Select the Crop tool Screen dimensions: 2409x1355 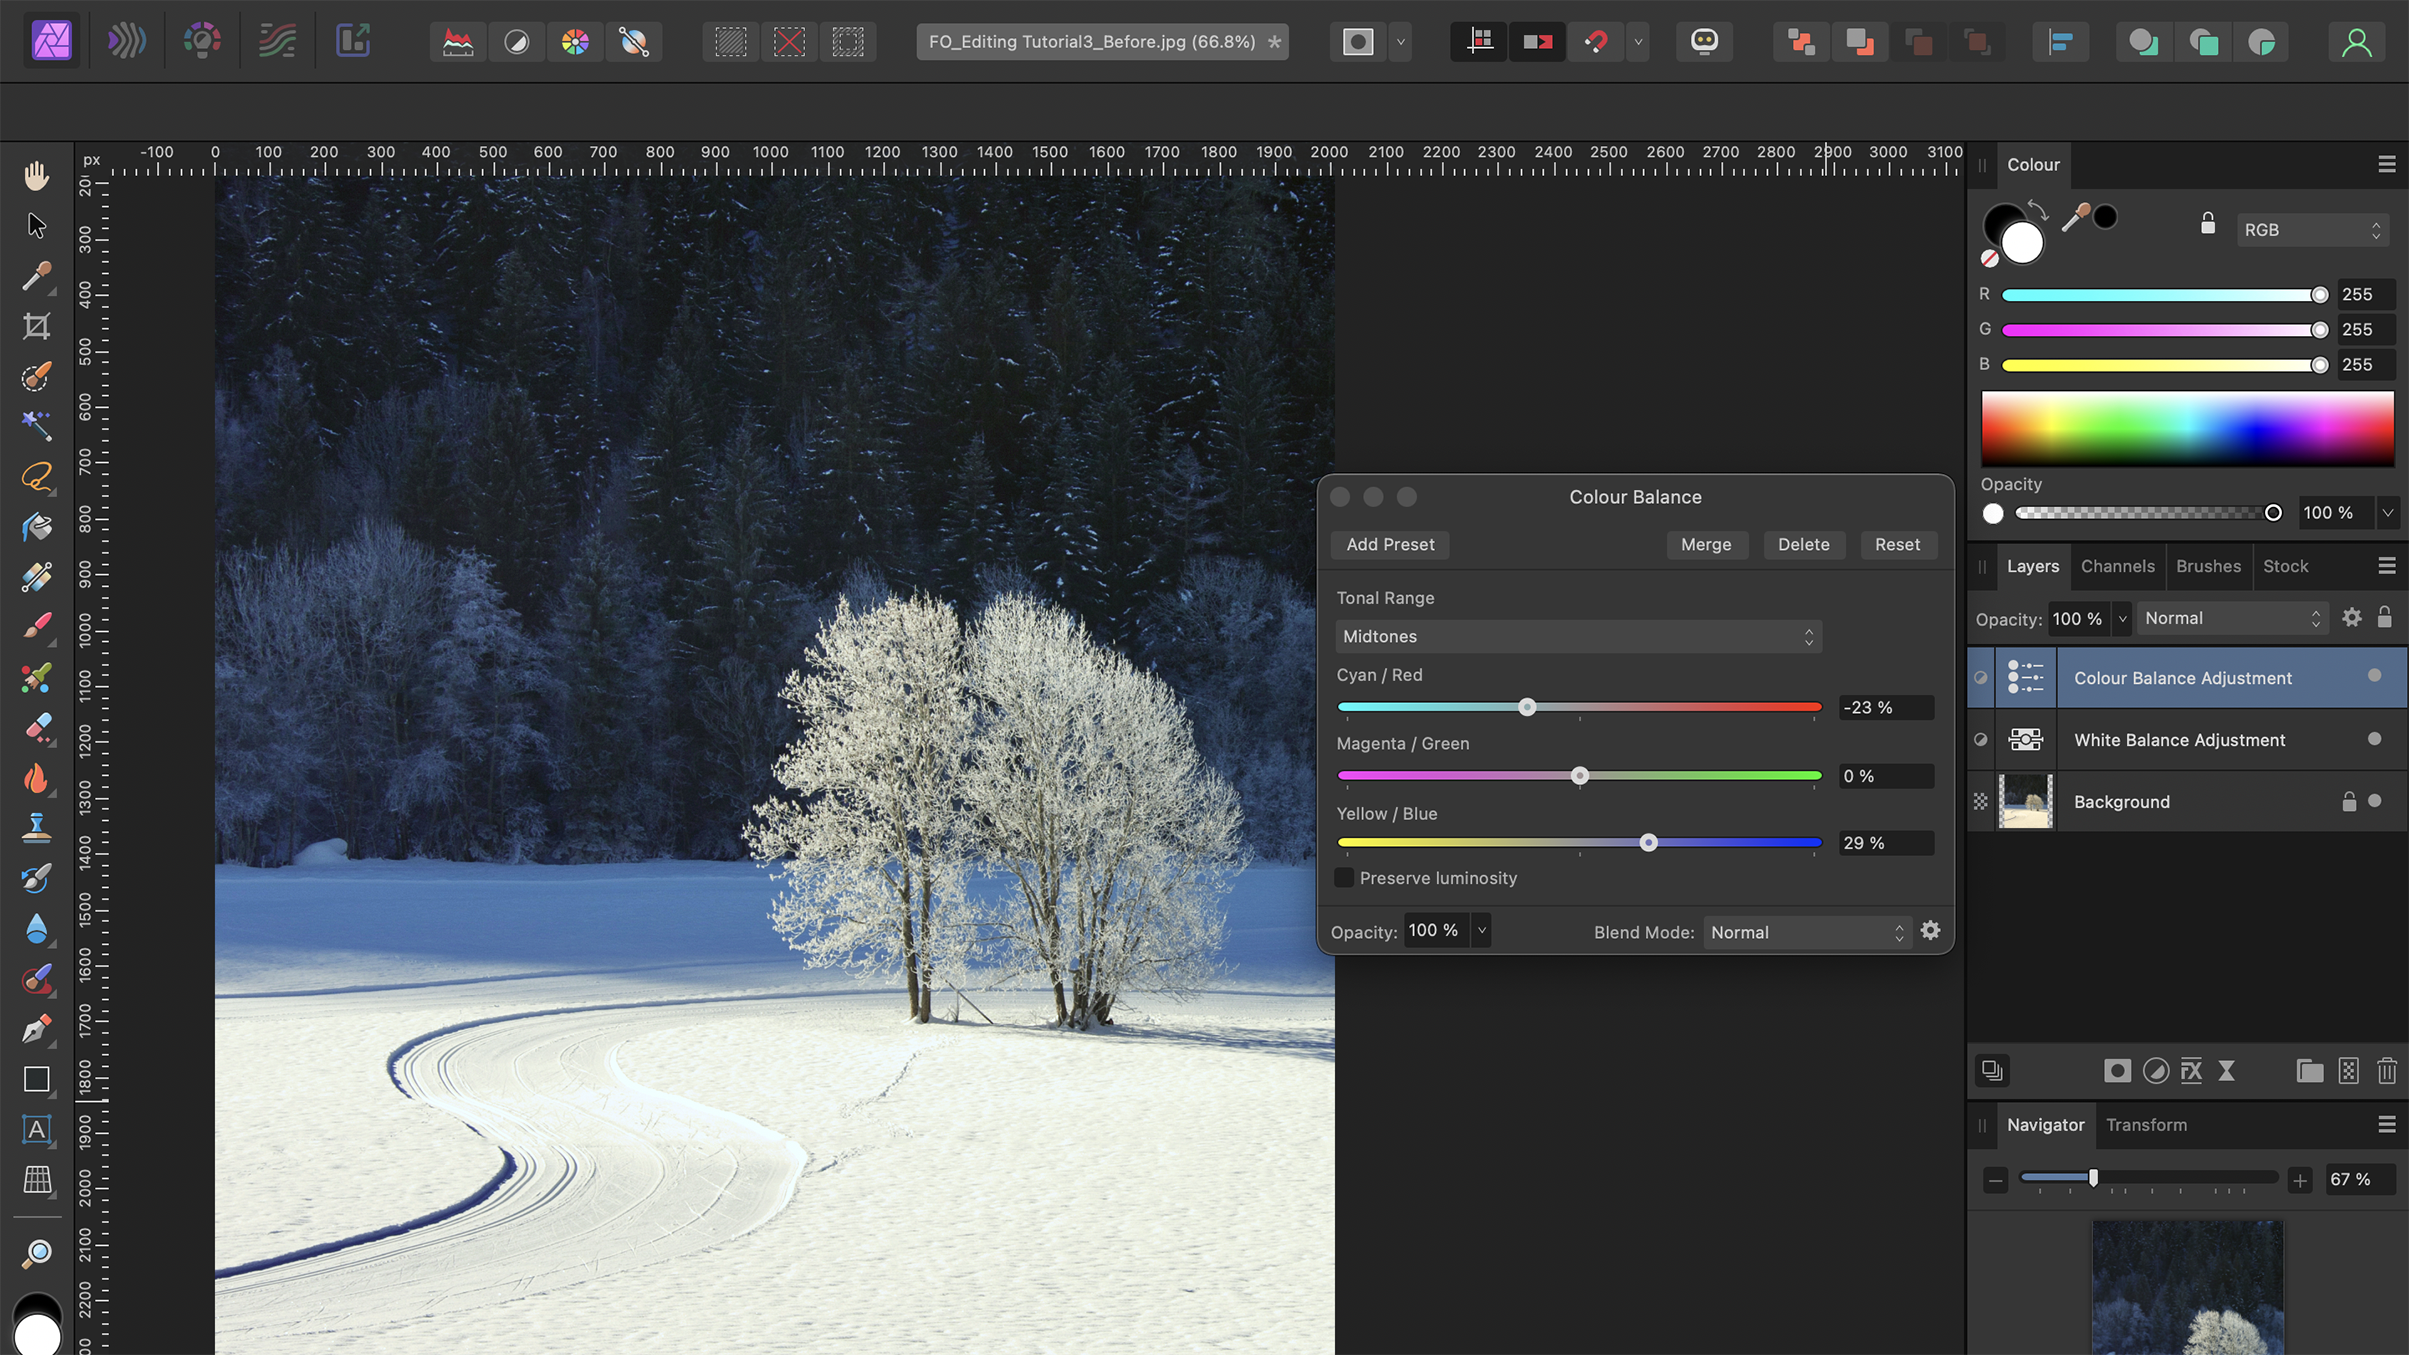tap(36, 325)
